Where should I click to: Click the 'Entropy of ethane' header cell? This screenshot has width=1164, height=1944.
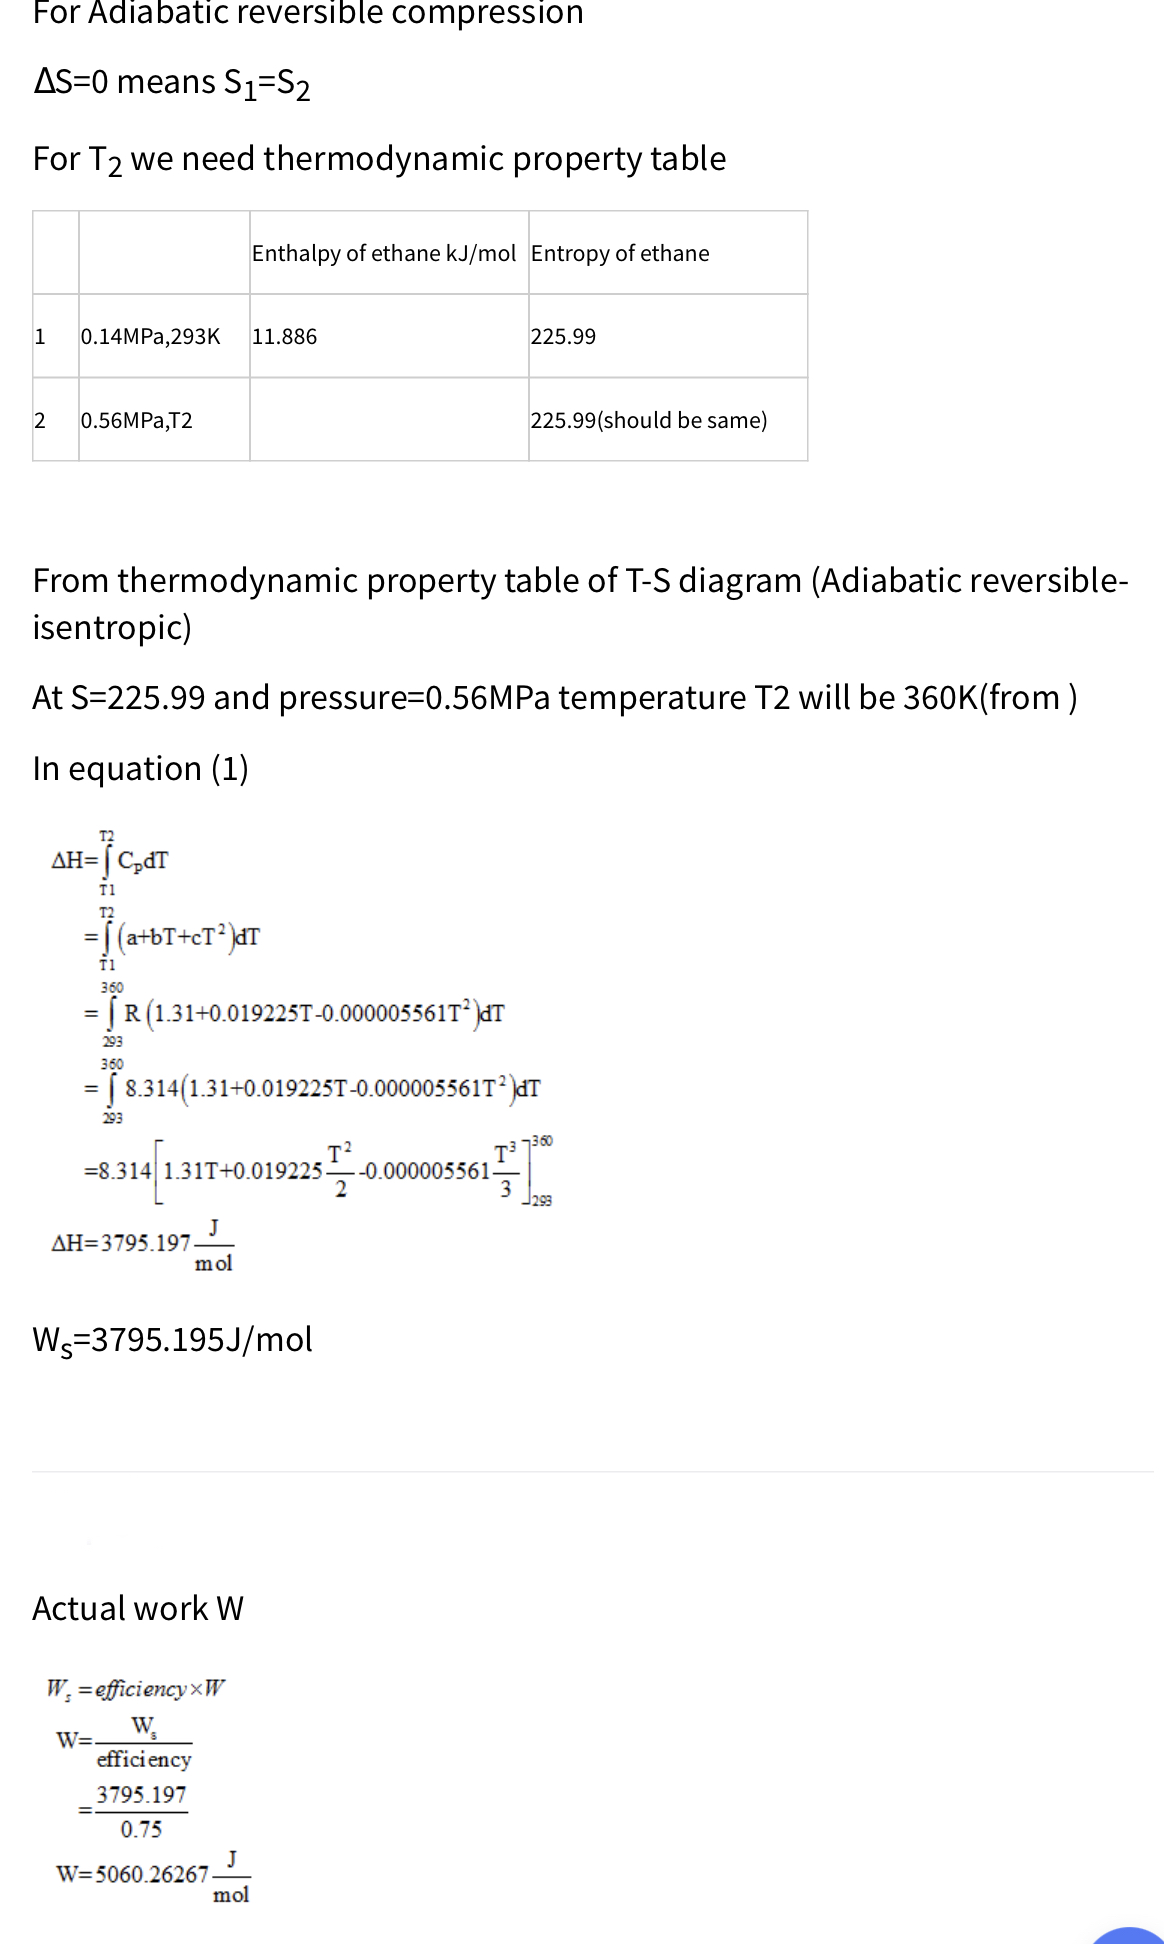coord(620,253)
